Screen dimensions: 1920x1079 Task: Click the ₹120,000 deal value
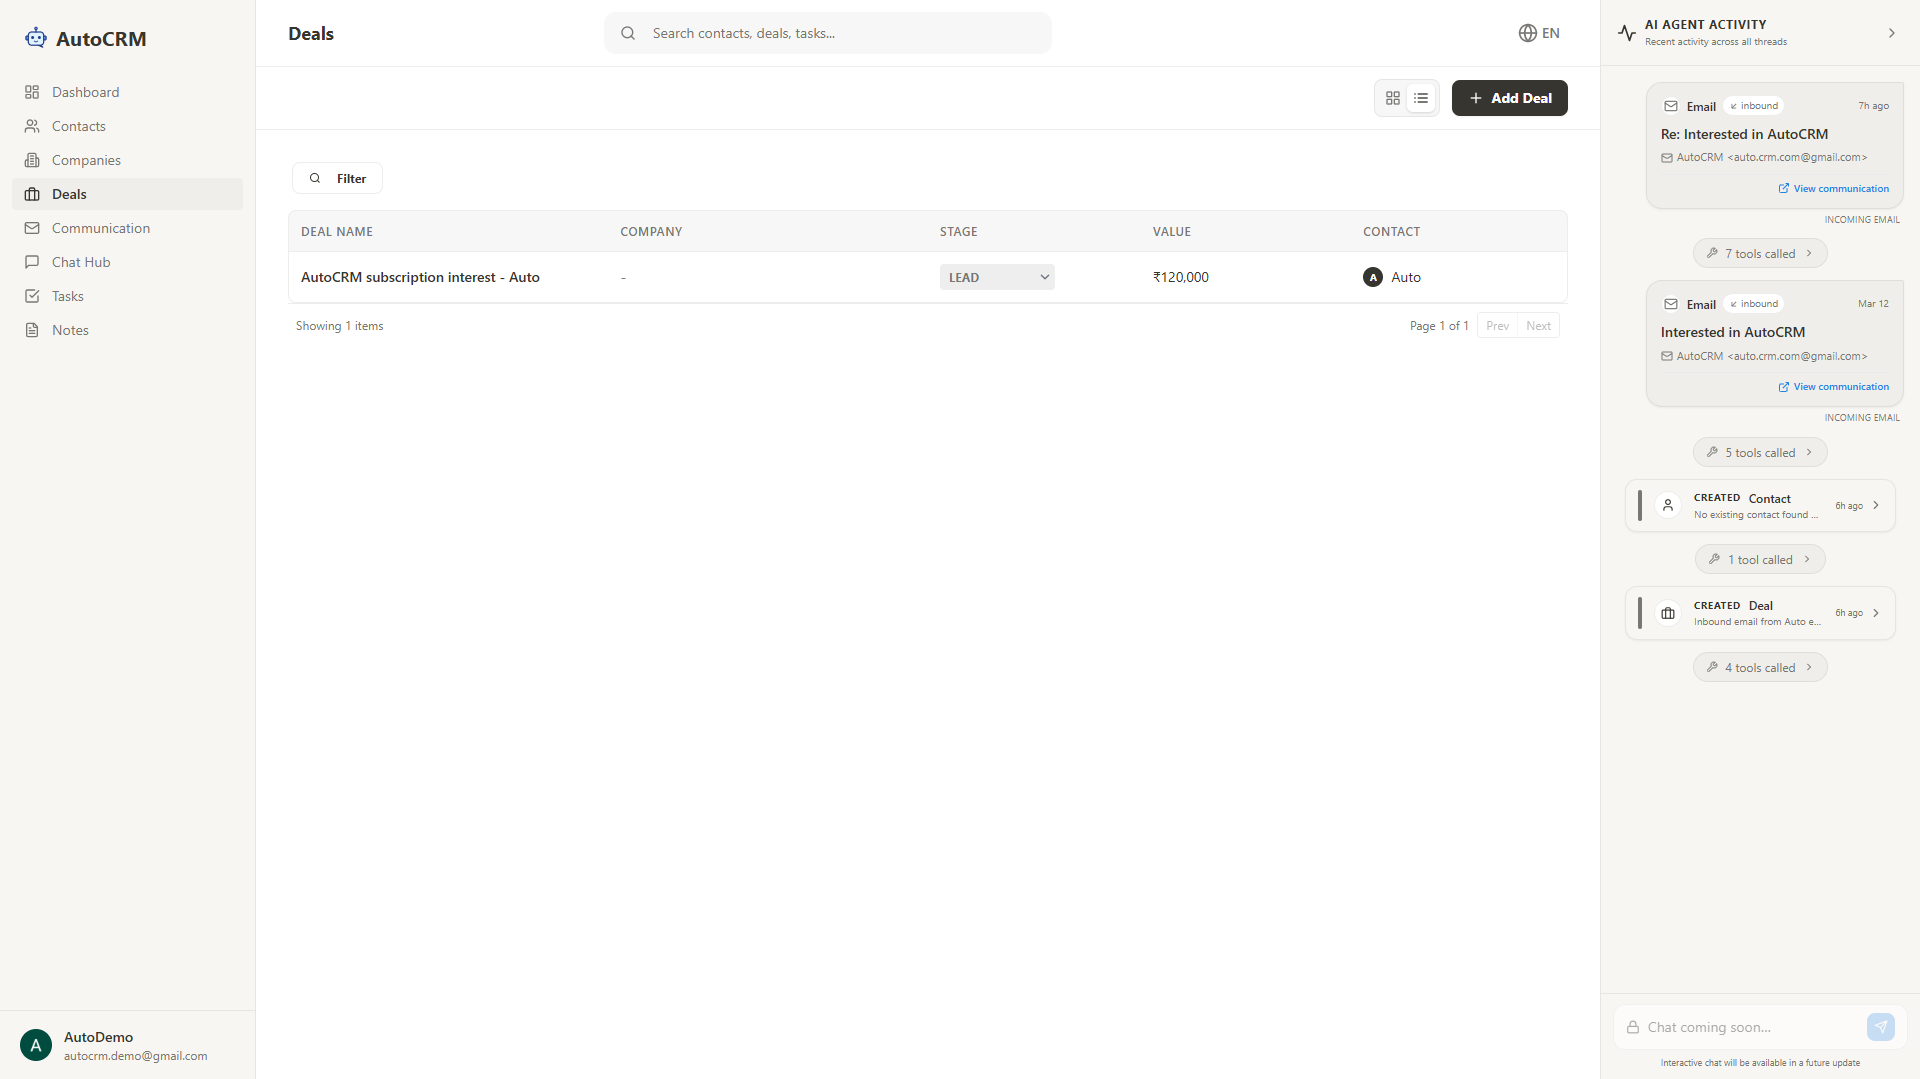click(1181, 277)
